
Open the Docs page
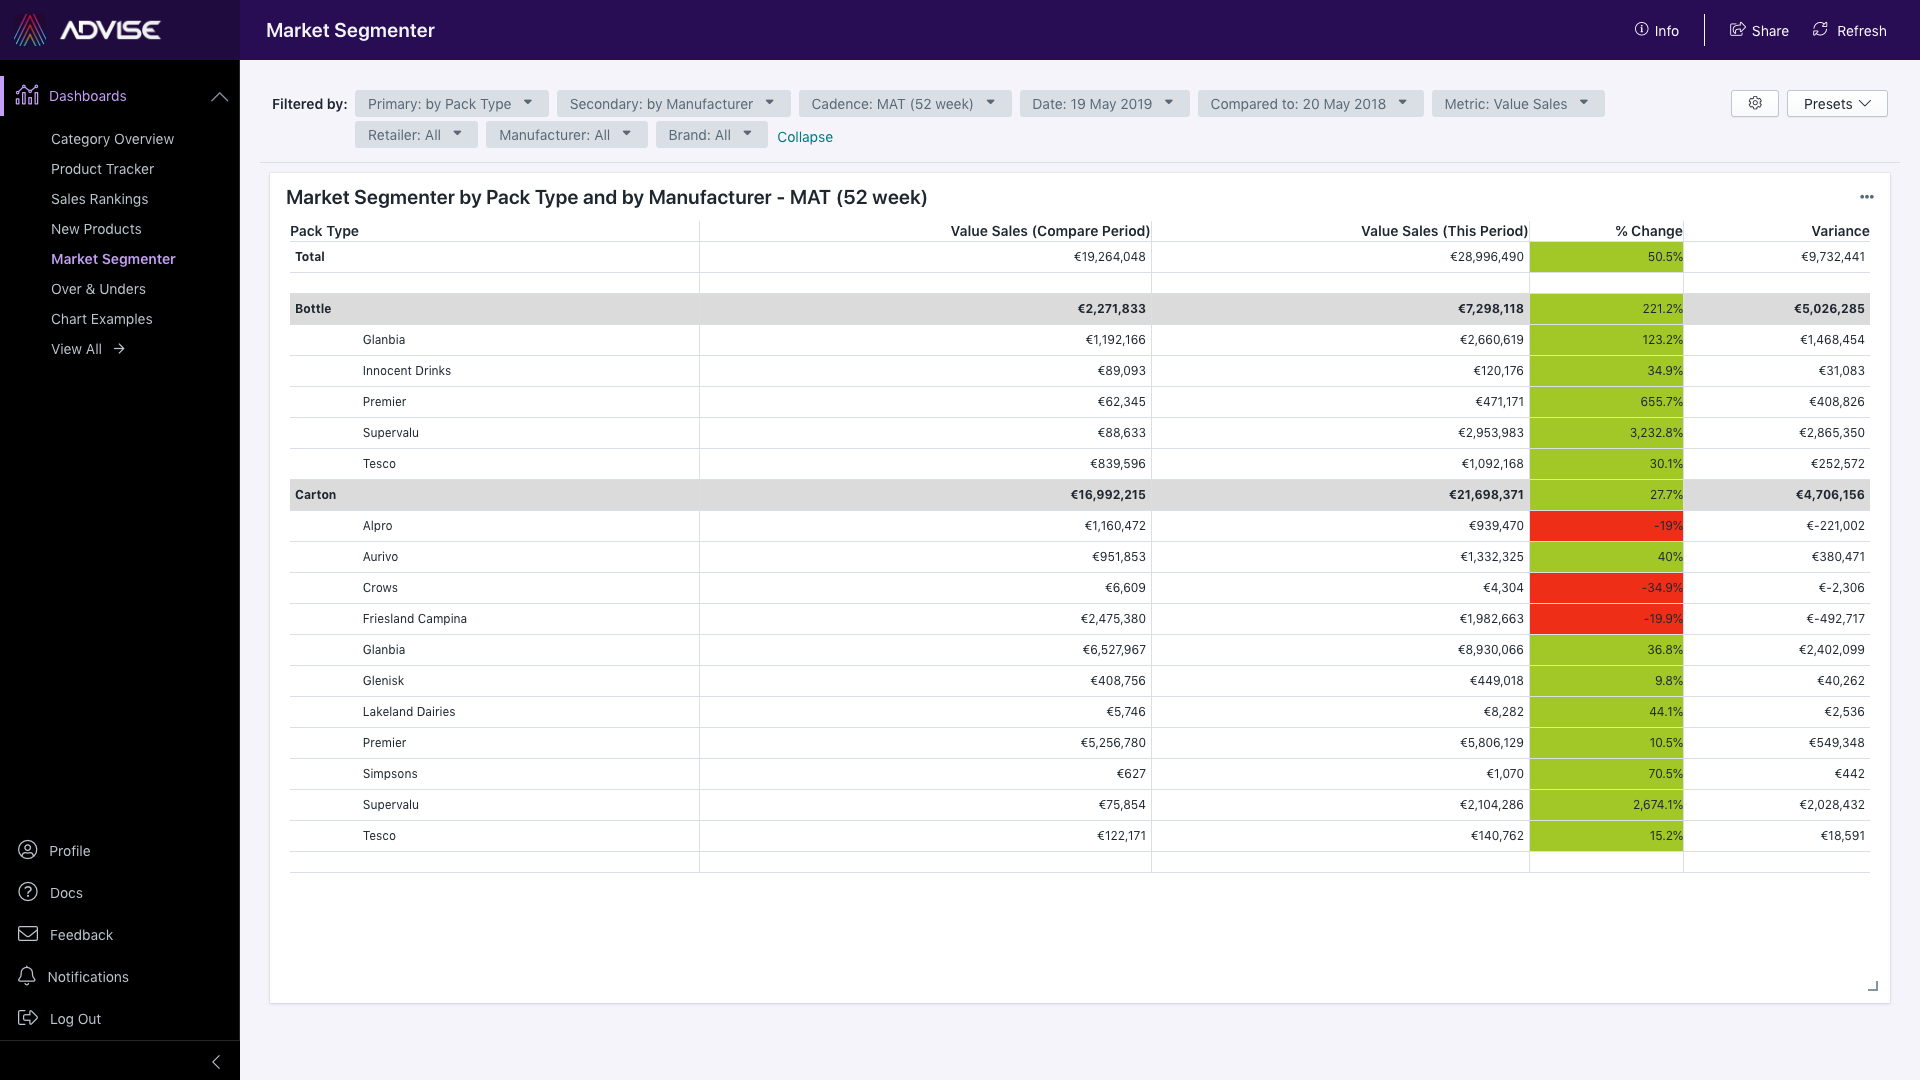[66, 892]
